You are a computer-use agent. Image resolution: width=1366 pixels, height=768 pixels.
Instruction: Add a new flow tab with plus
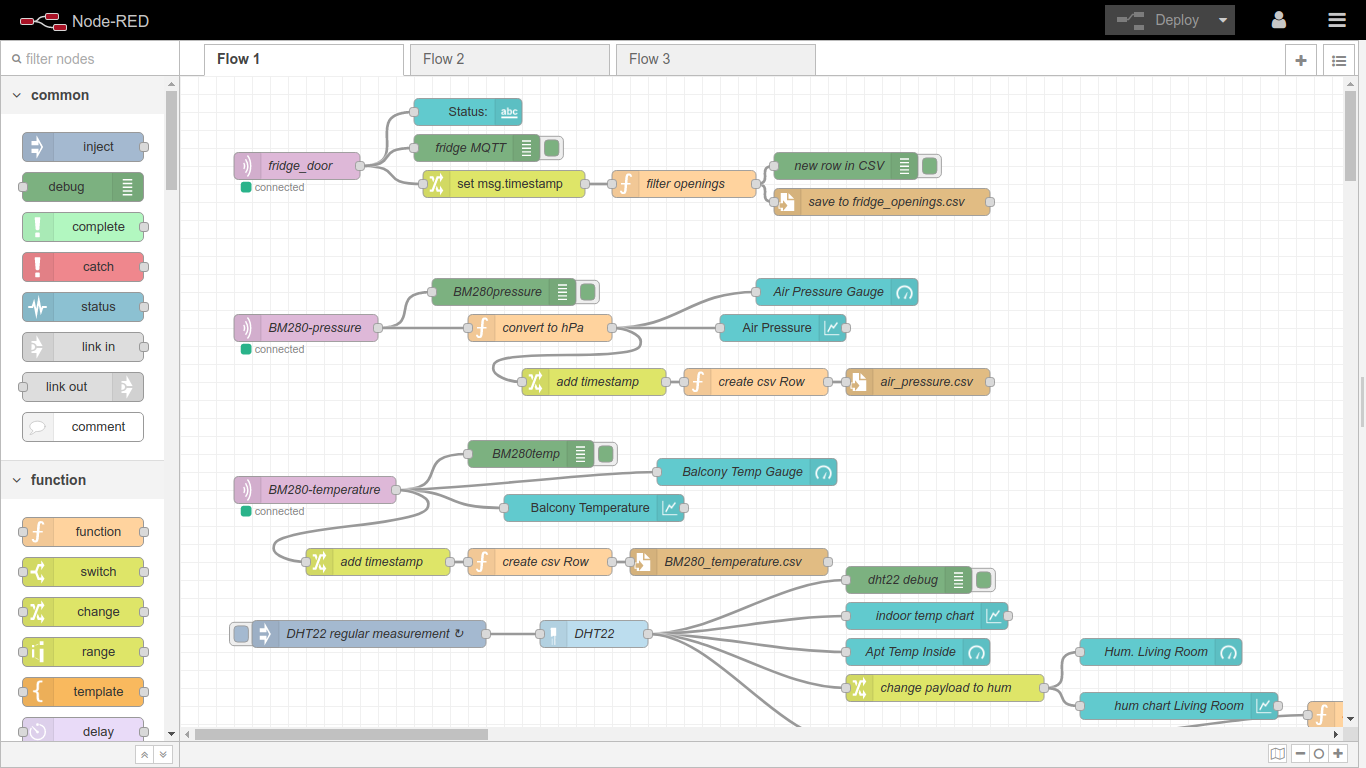(1300, 60)
